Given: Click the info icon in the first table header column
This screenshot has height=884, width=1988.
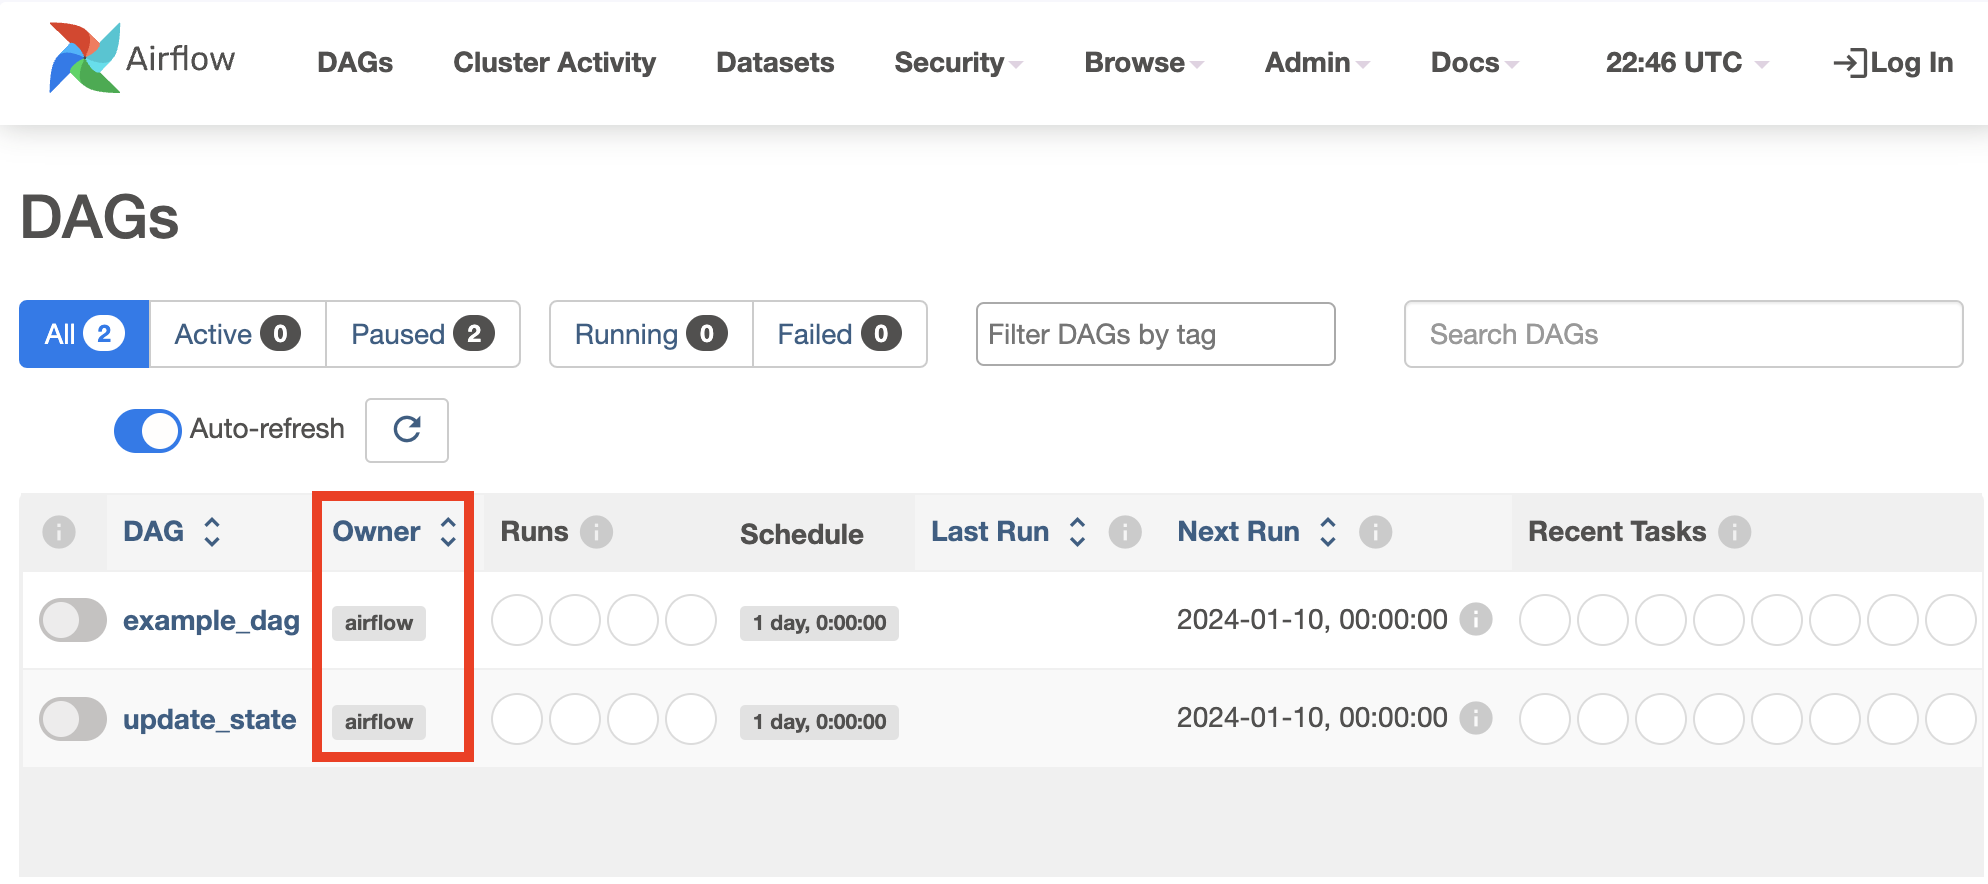Looking at the screenshot, I should [x=59, y=532].
